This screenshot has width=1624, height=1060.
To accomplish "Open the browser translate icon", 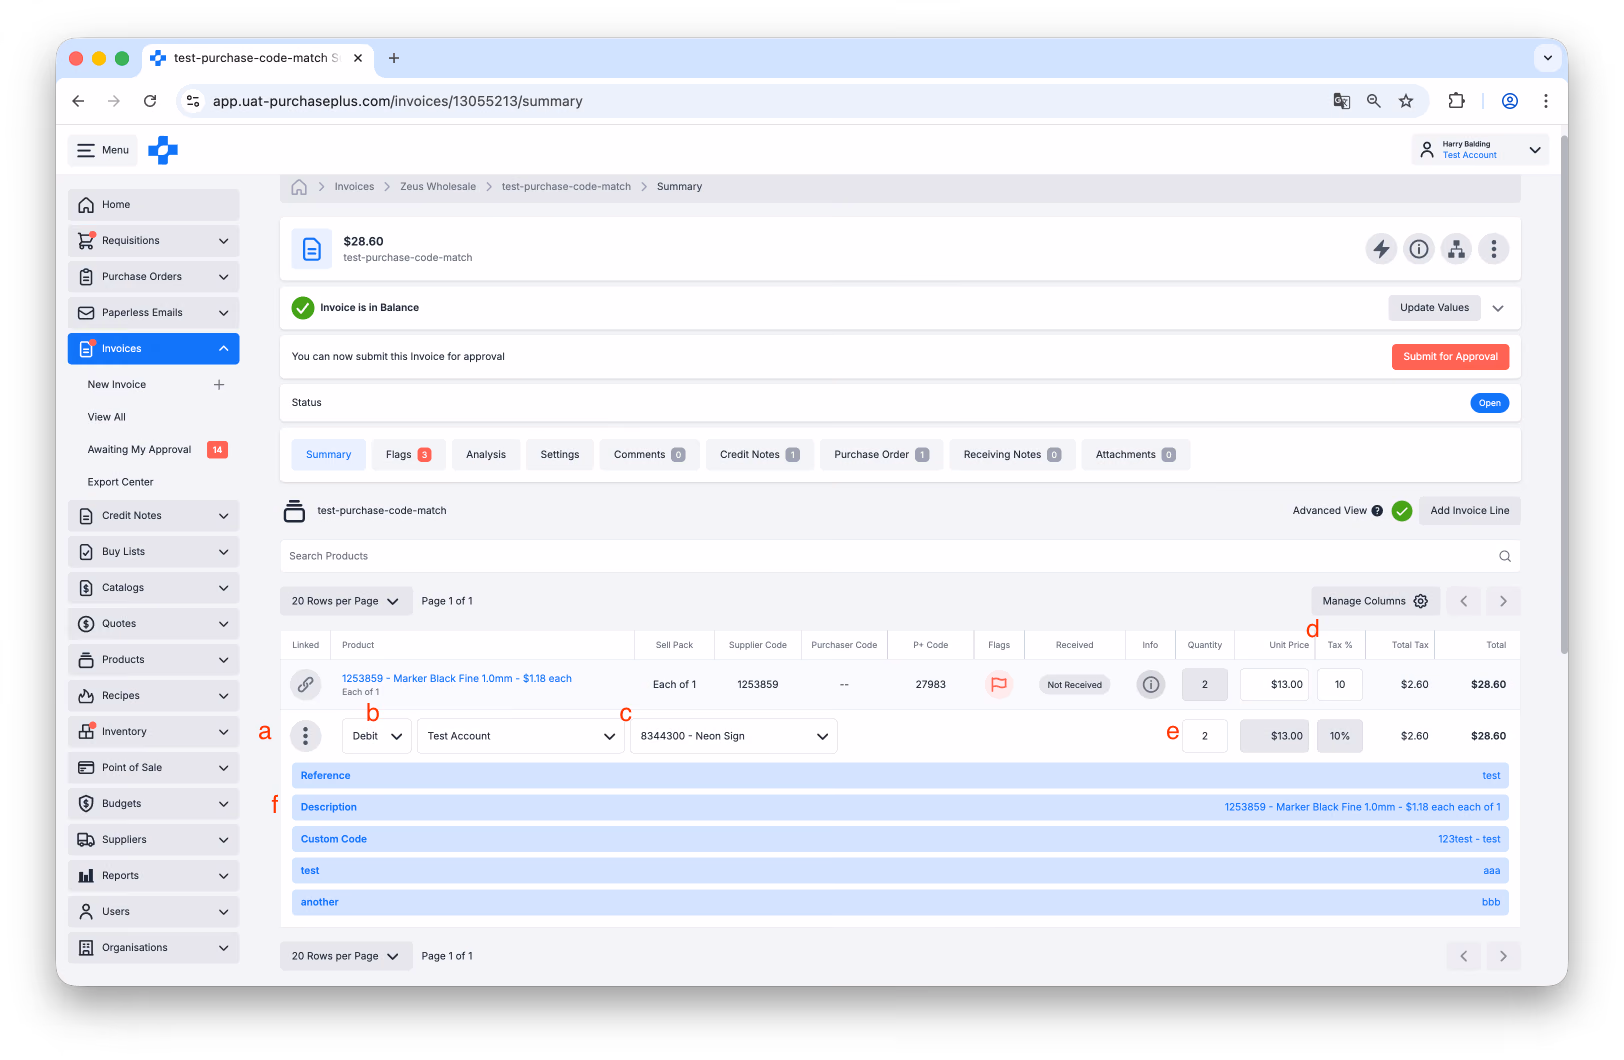I will tap(1342, 101).
